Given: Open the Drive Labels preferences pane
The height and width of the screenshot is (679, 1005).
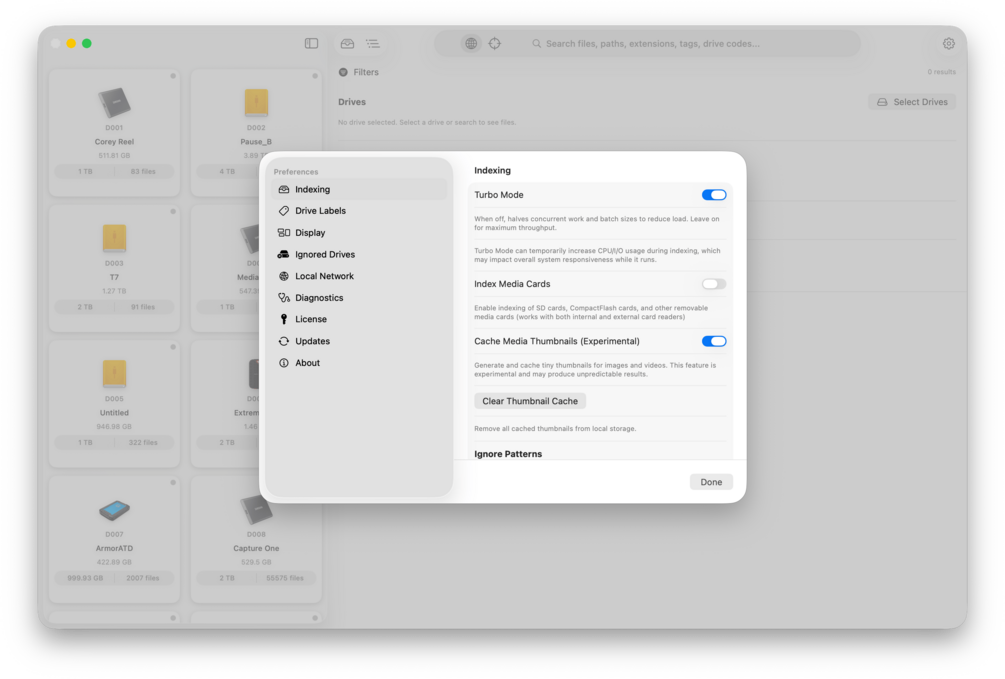Looking at the screenshot, I should coord(359,211).
